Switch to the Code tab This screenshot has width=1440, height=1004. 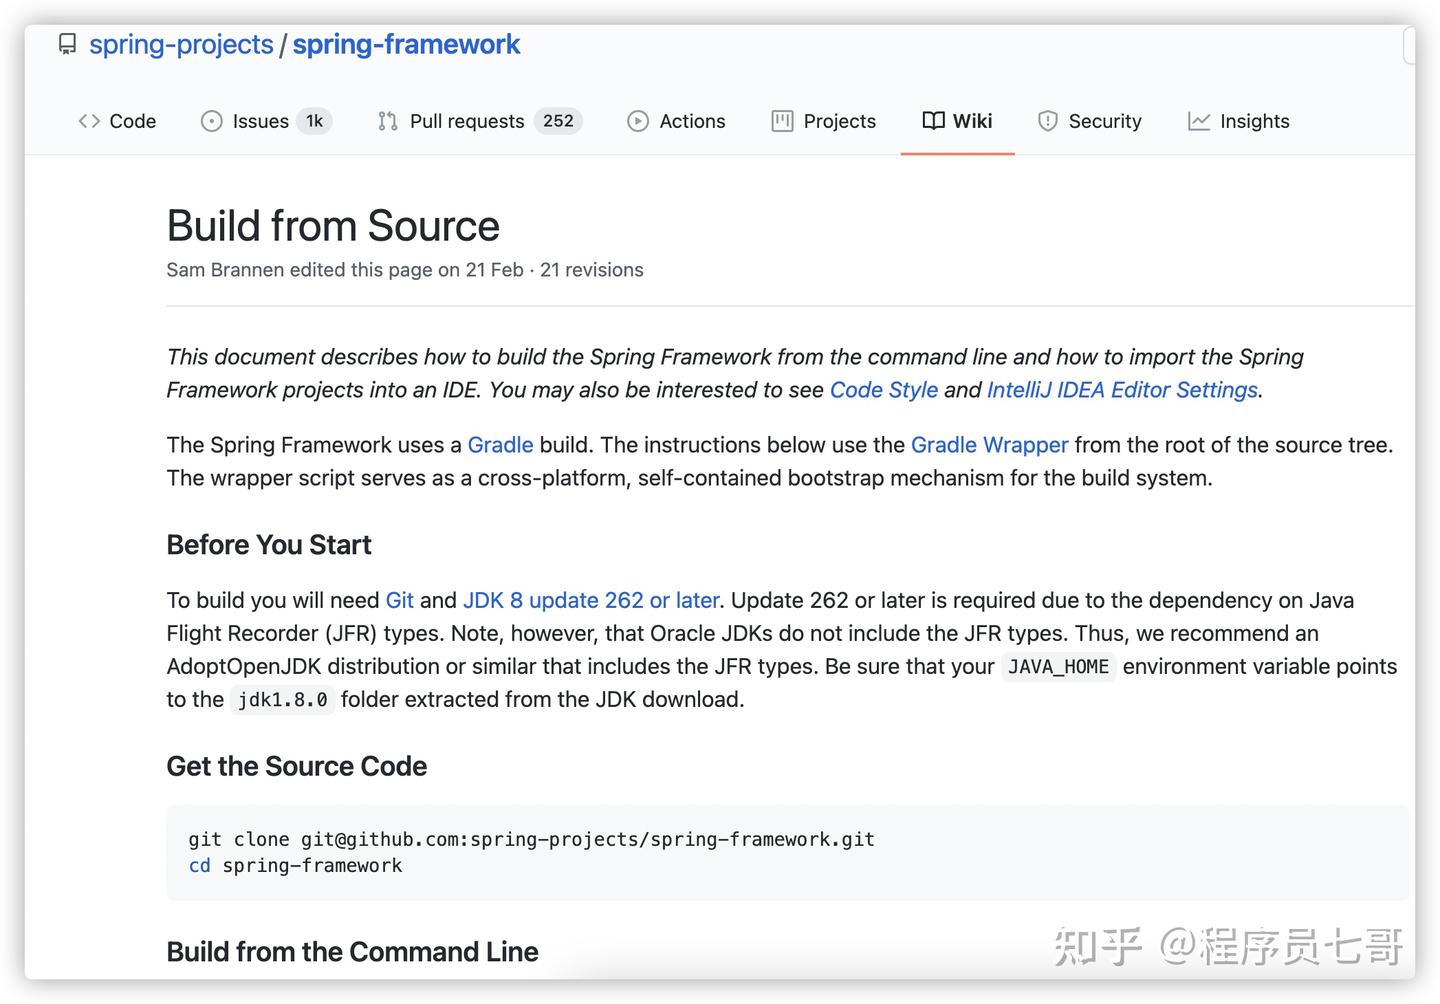coord(131,120)
